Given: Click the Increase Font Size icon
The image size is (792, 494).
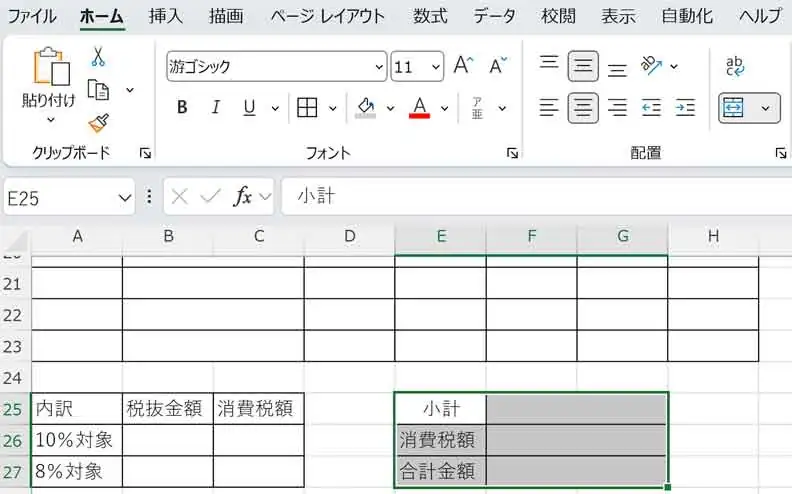Looking at the screenshot, I should pos(462,66).
